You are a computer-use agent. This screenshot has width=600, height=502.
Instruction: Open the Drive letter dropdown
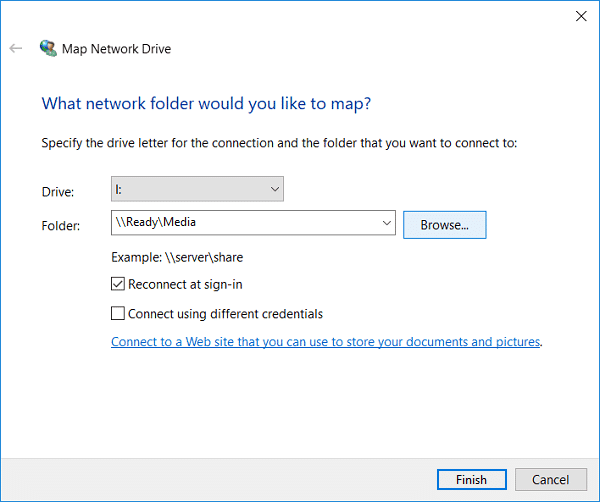pos(197,189)
